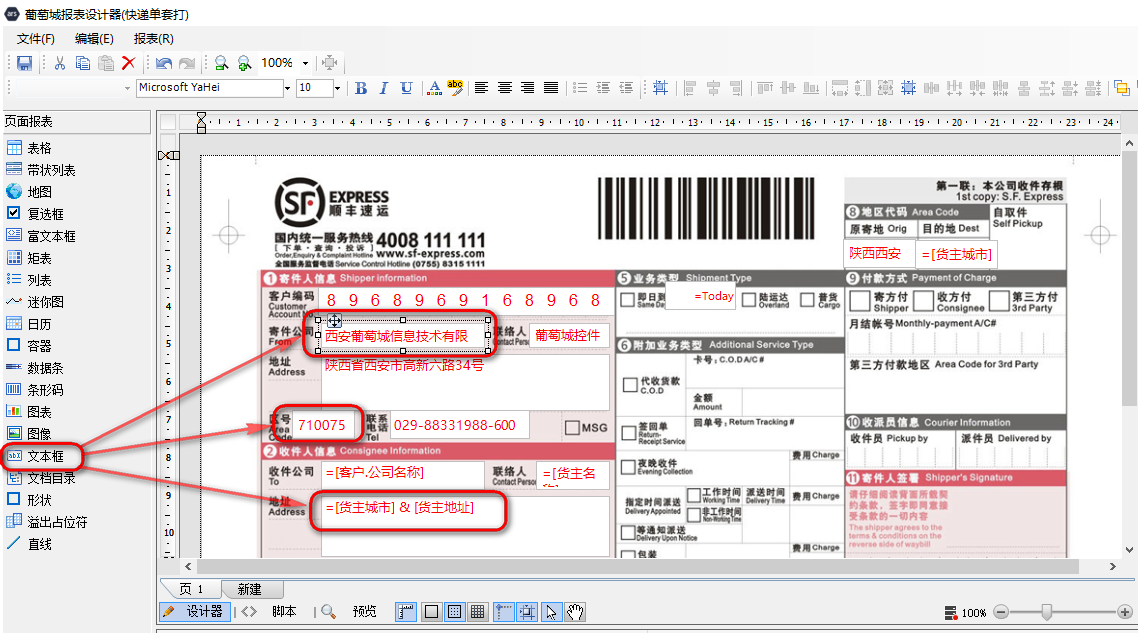The height and width of the screenshot is (636, 1141).
Task: Select the =Today expression textbox
Action: (700, 296)
